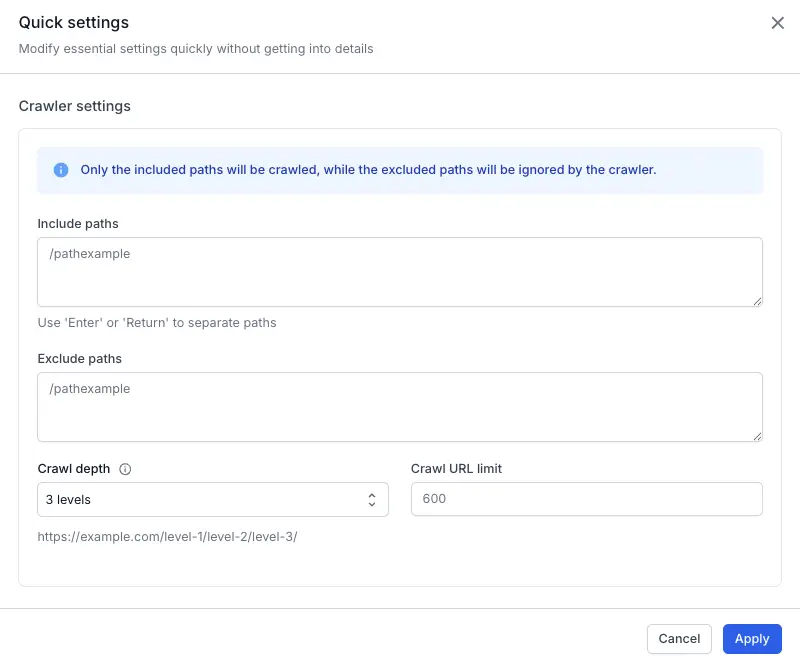Screen dimensions: 800x665
Task: Click the Enter or Return separator hint text
Action: (x=157, y=322)
